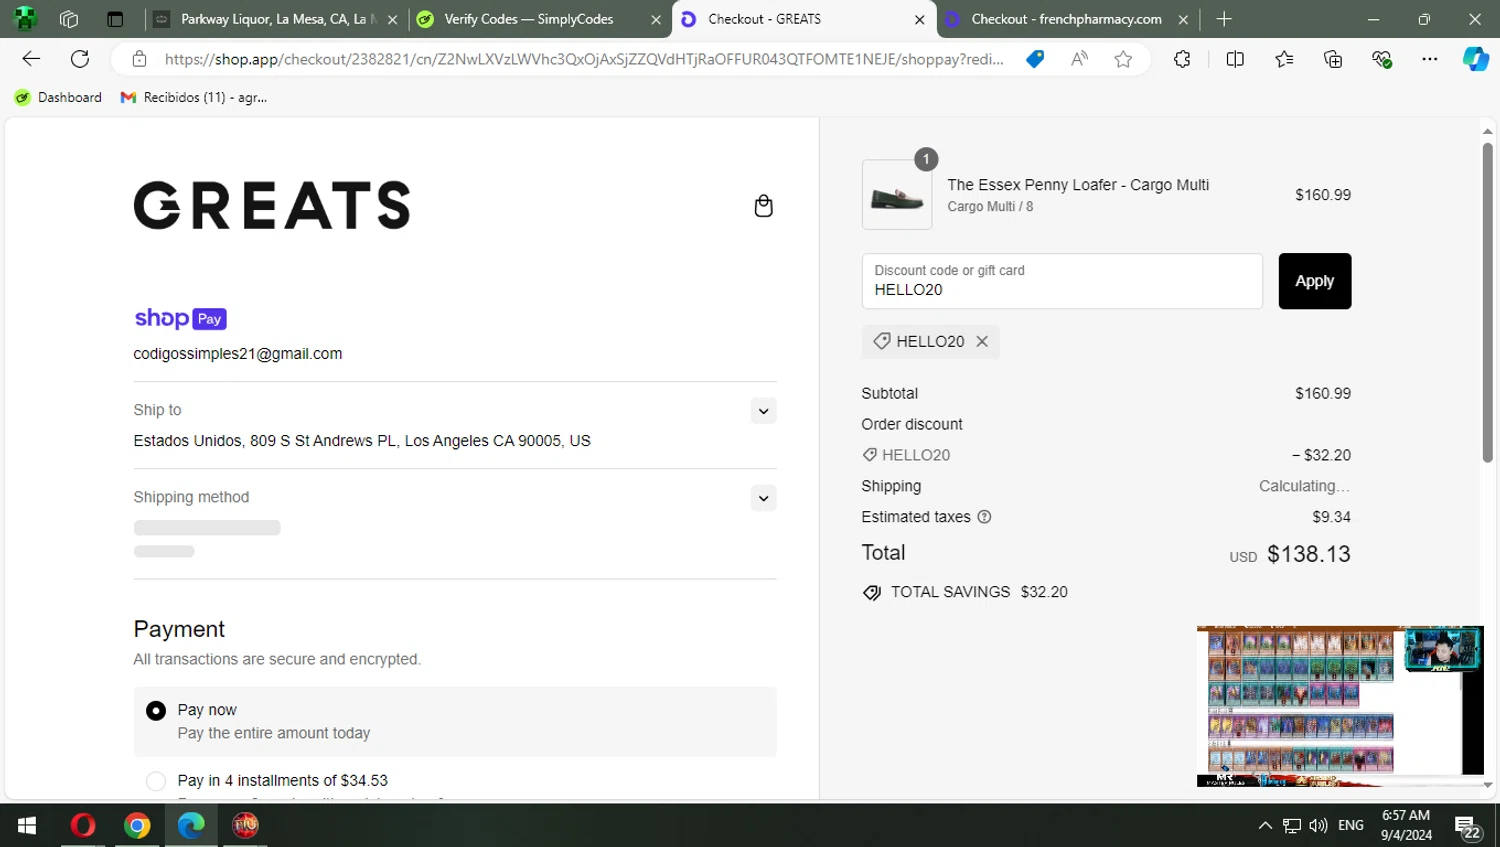The height and width of the screenshot is (847, 1500).
Task: Open Opera from the taskbar
Action: click(83, 825)
